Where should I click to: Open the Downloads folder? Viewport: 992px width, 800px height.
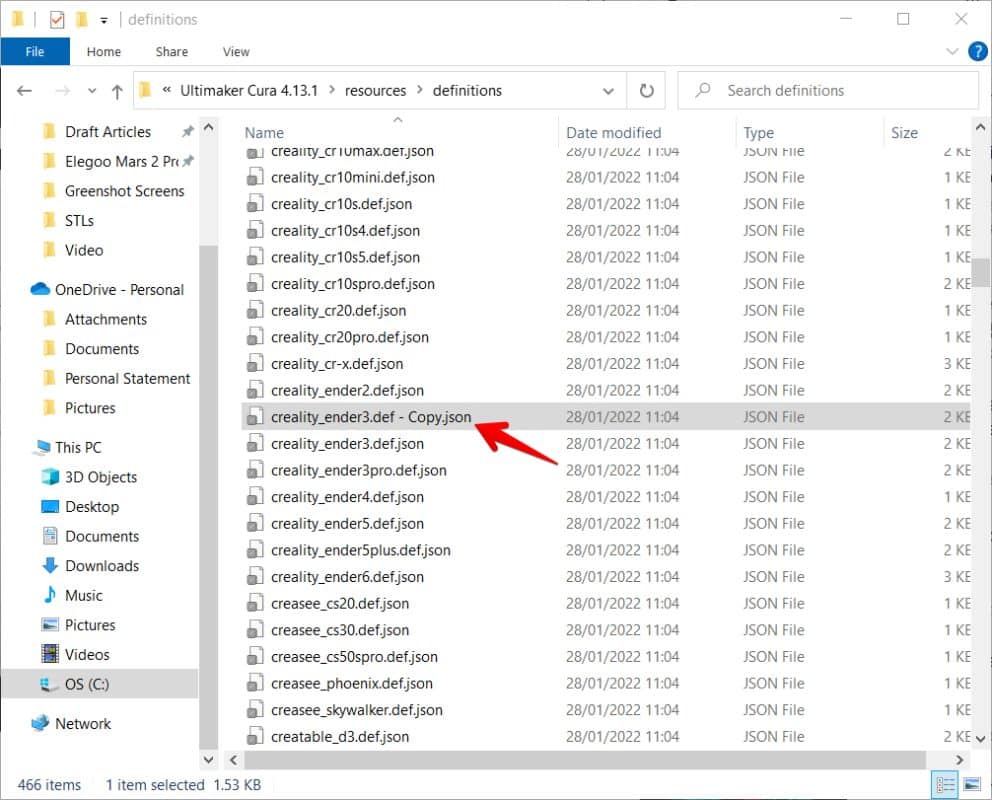tap(102, 565)
